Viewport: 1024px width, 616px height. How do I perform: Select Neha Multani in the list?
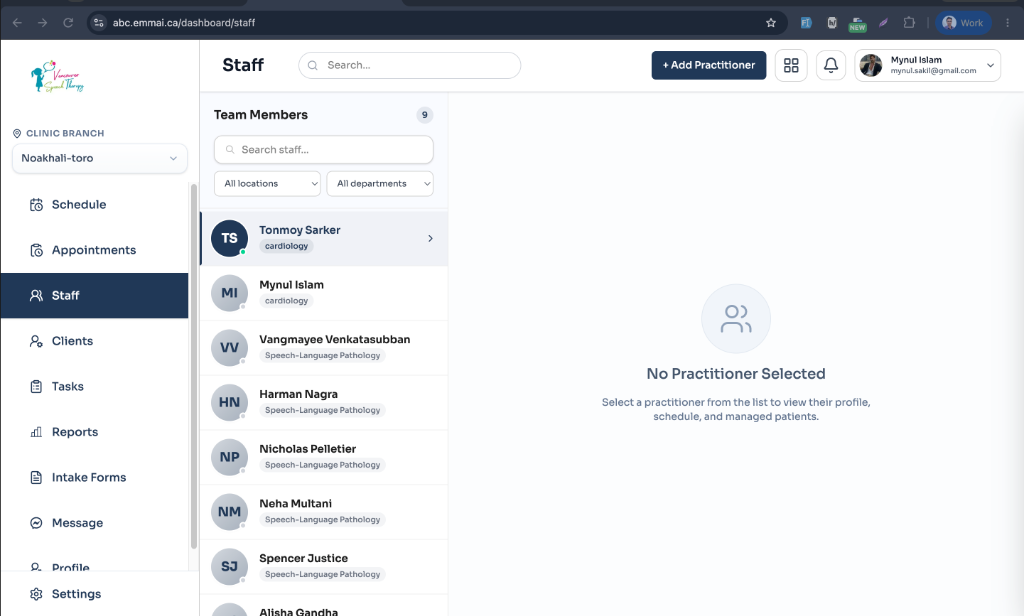click(324, 512)
